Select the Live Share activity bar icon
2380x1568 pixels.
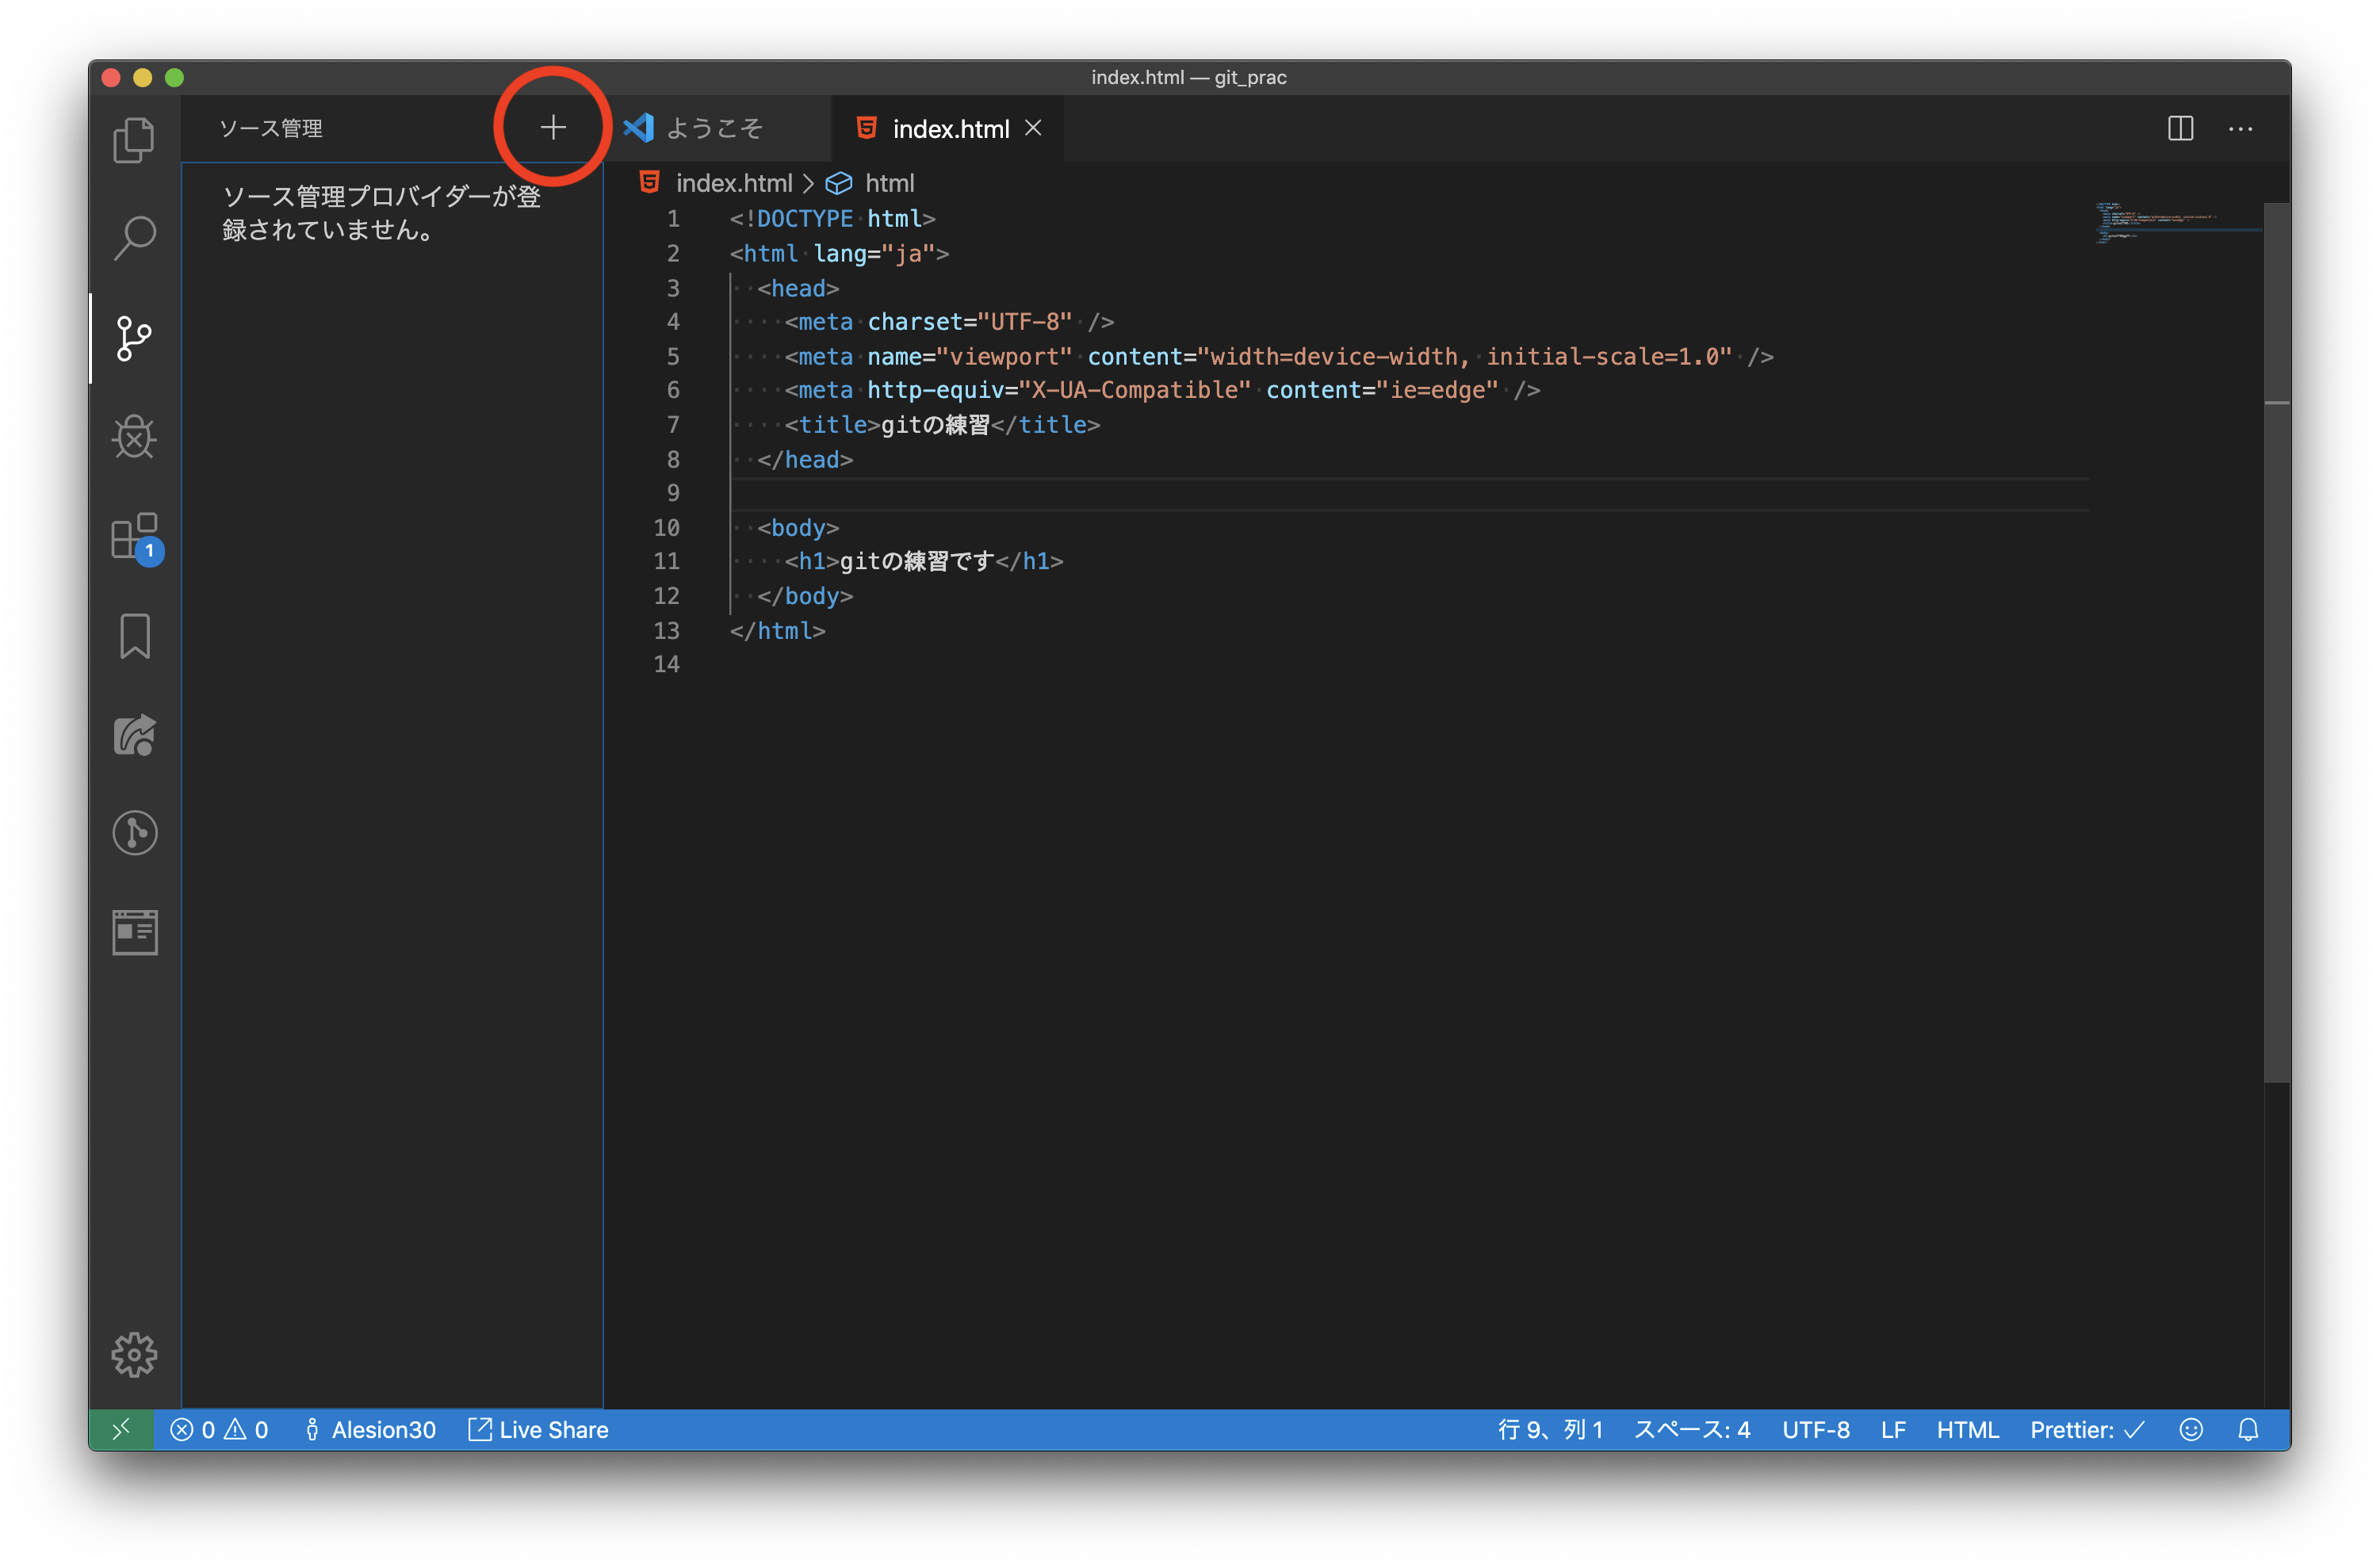coord(134,735)
